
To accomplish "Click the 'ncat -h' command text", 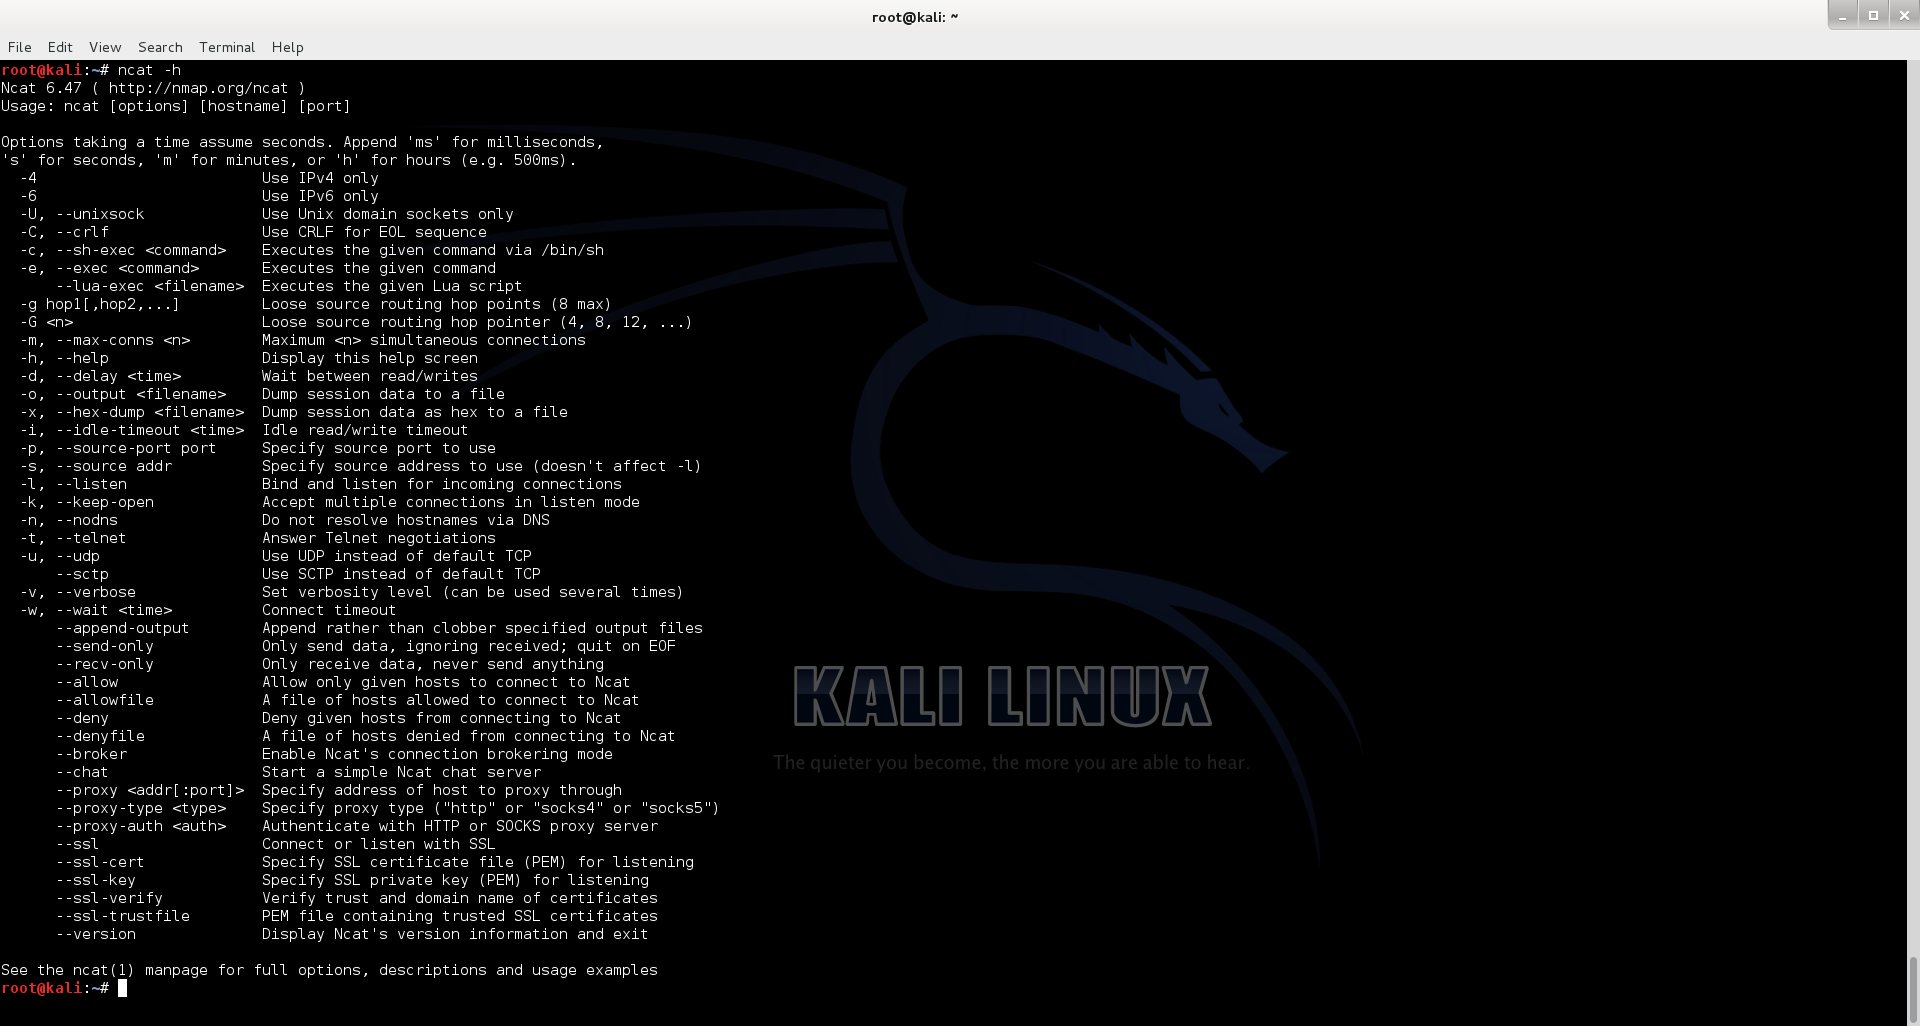I will click(x=149, y=70).
